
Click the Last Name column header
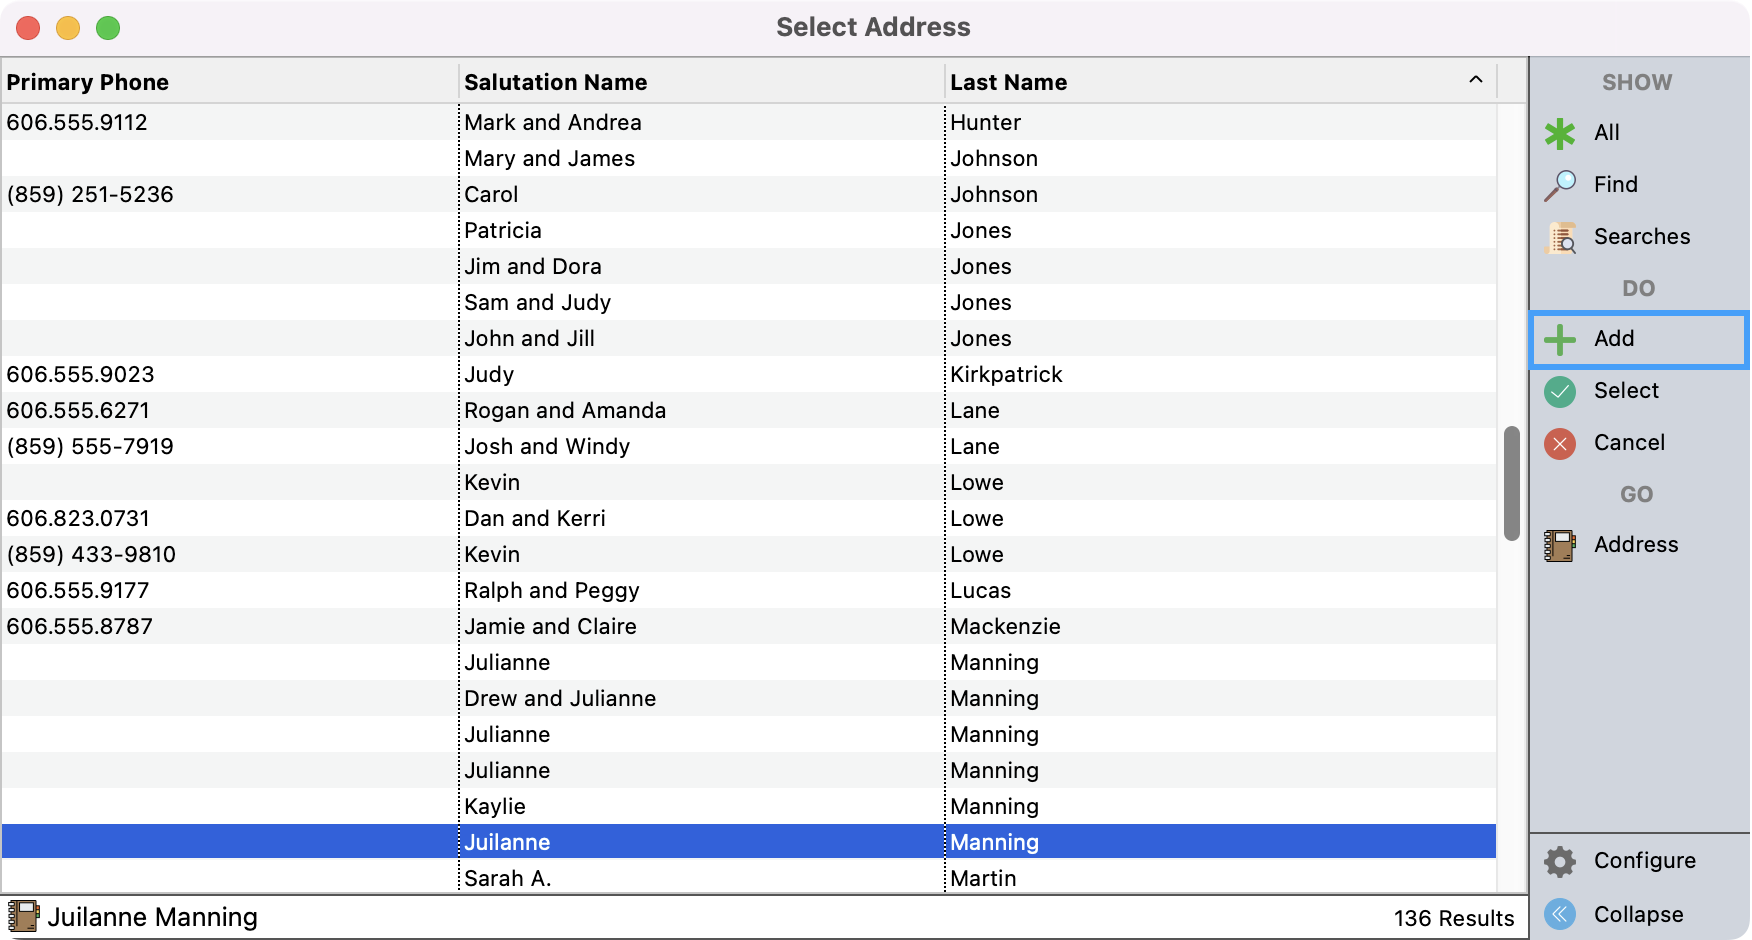1008,82
